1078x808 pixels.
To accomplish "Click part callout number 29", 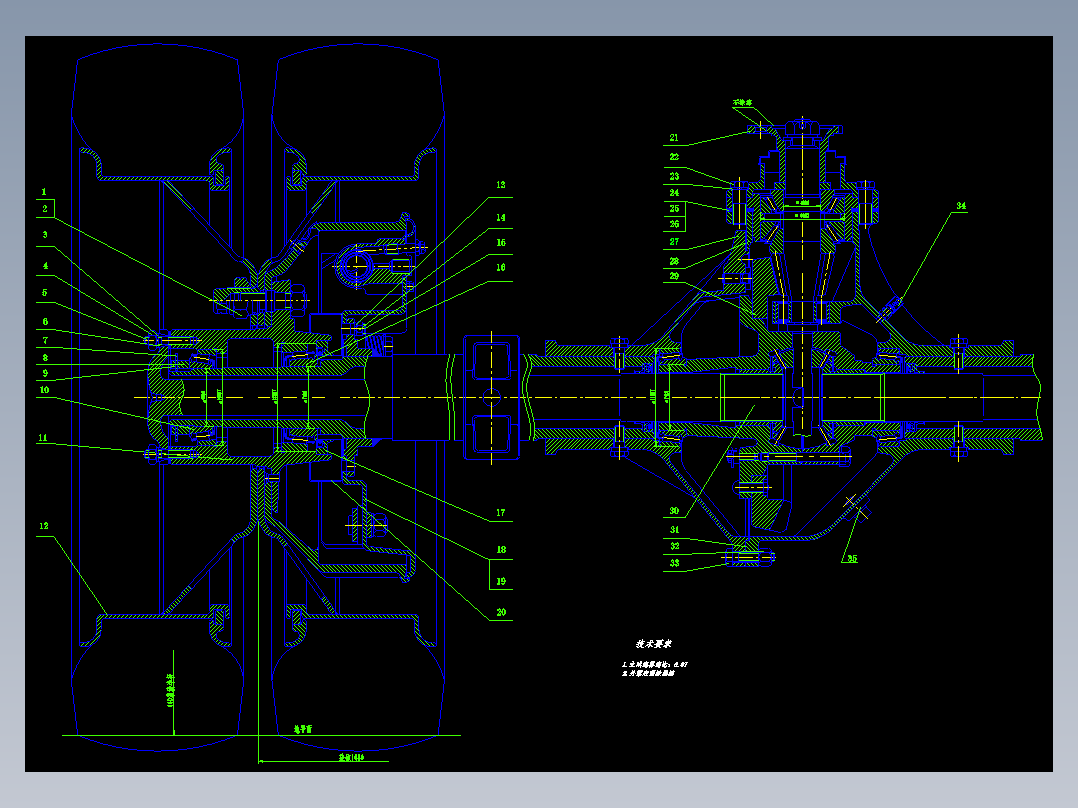I will [674, 276].
